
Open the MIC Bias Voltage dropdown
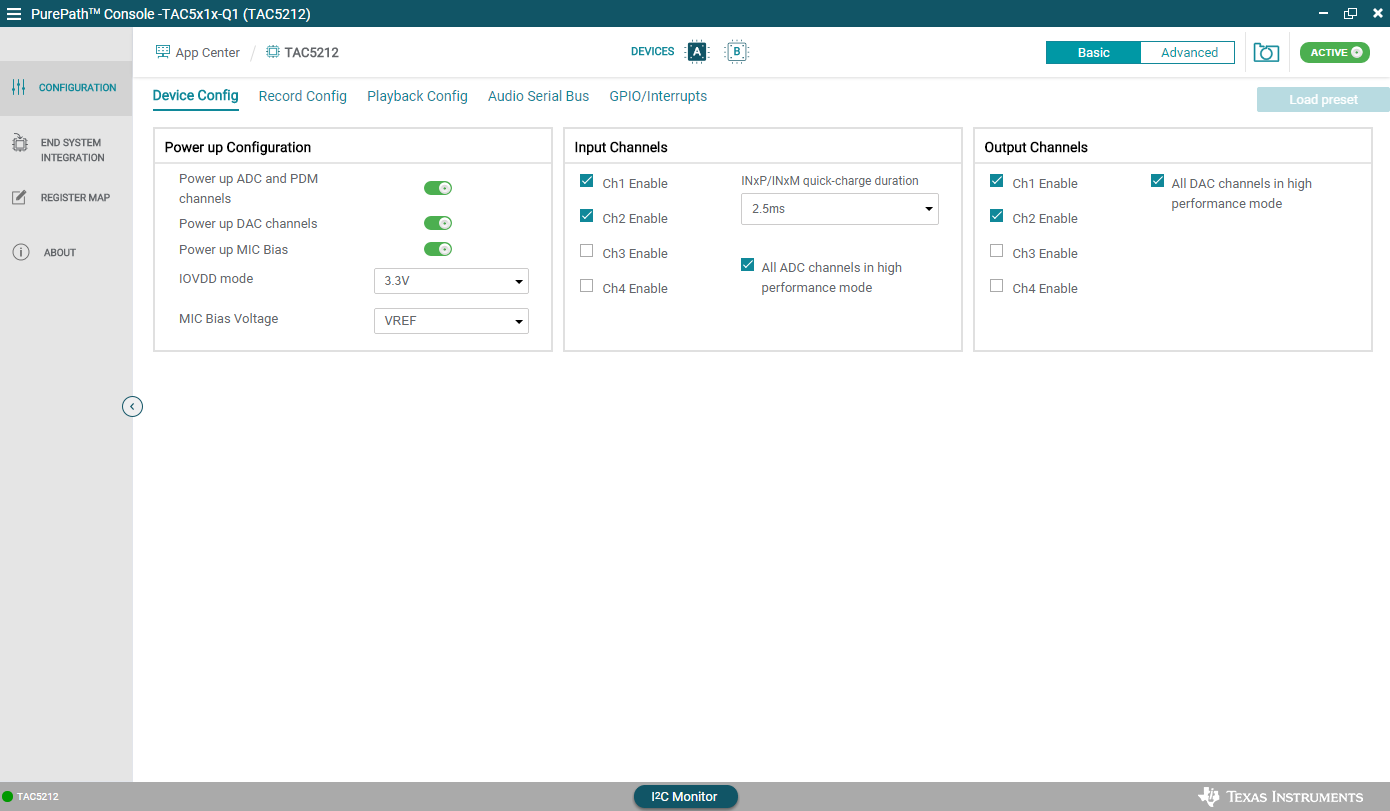click(x=451, y=321)
